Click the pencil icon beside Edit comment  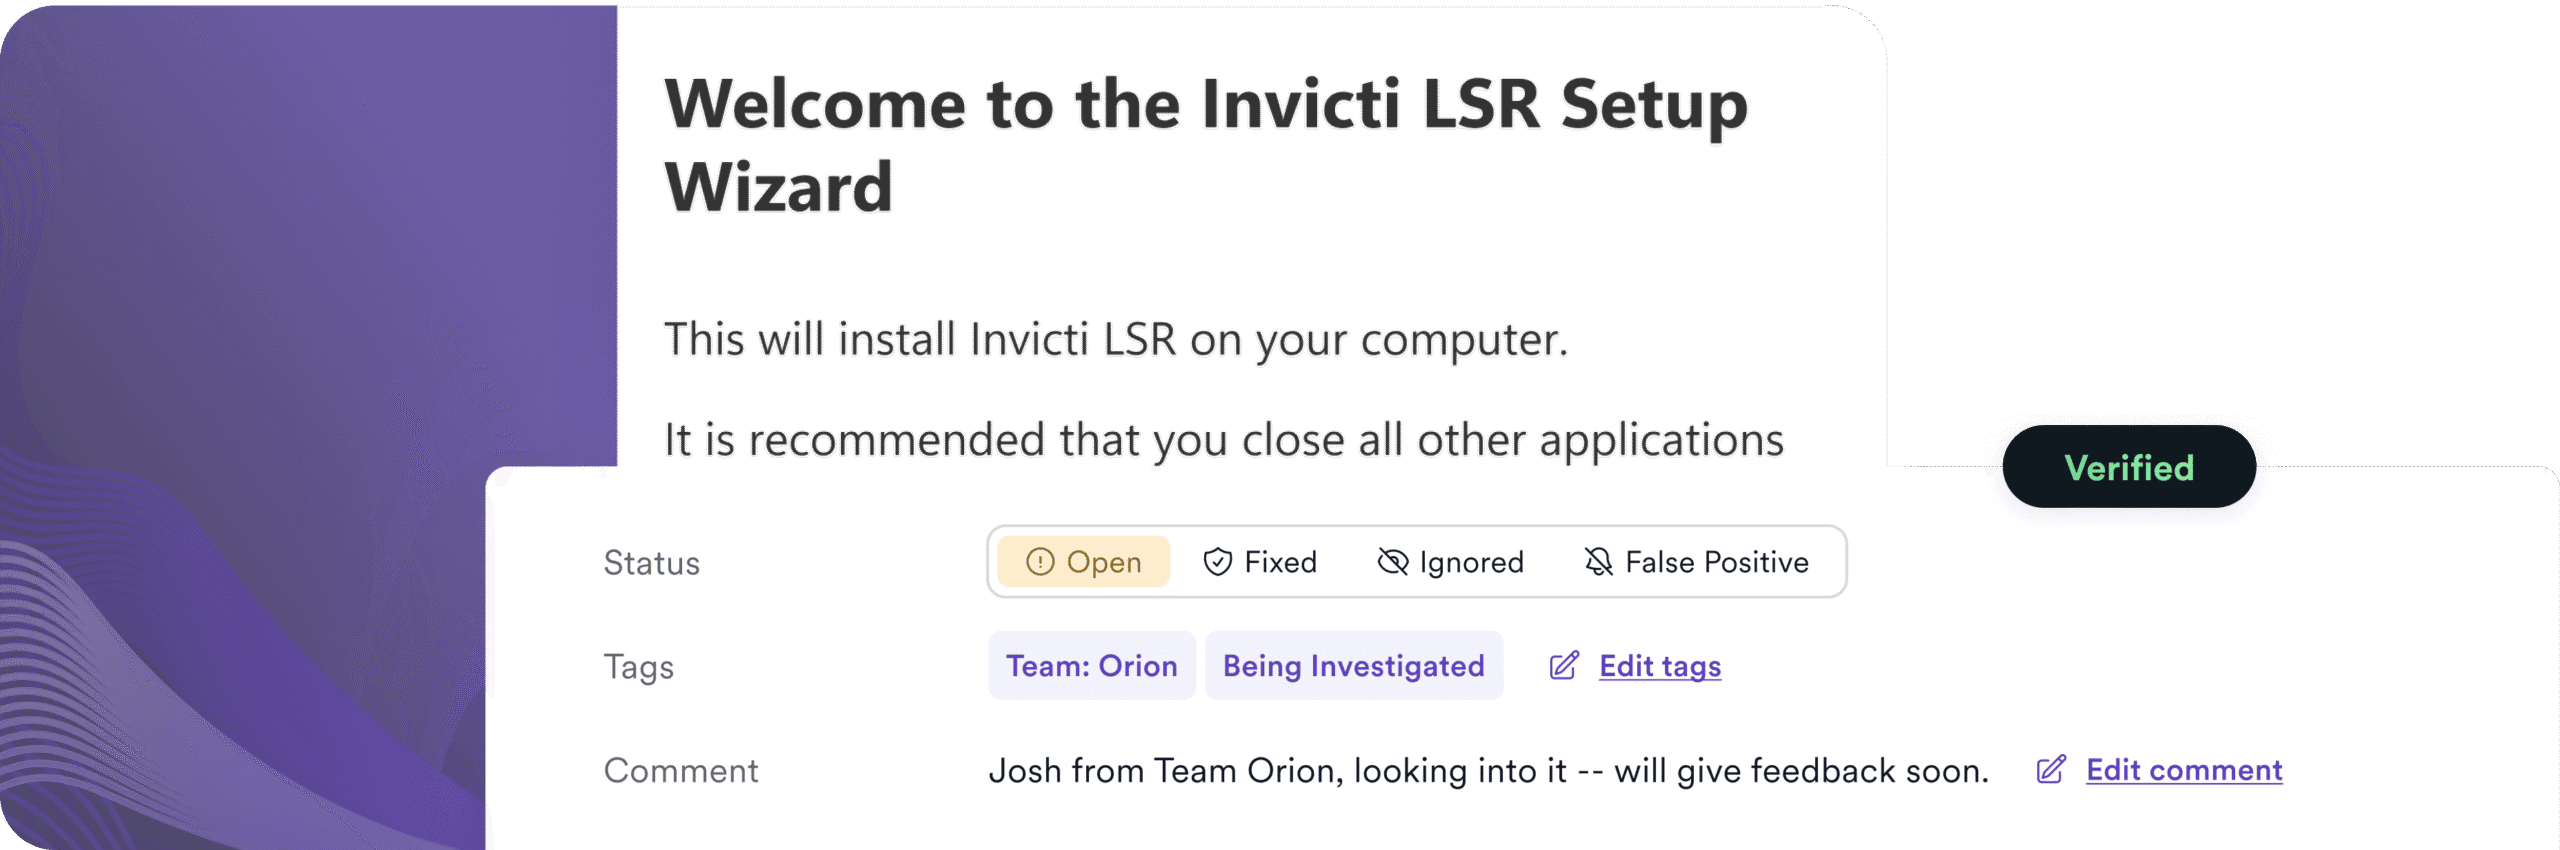[x=2051, y=770]
